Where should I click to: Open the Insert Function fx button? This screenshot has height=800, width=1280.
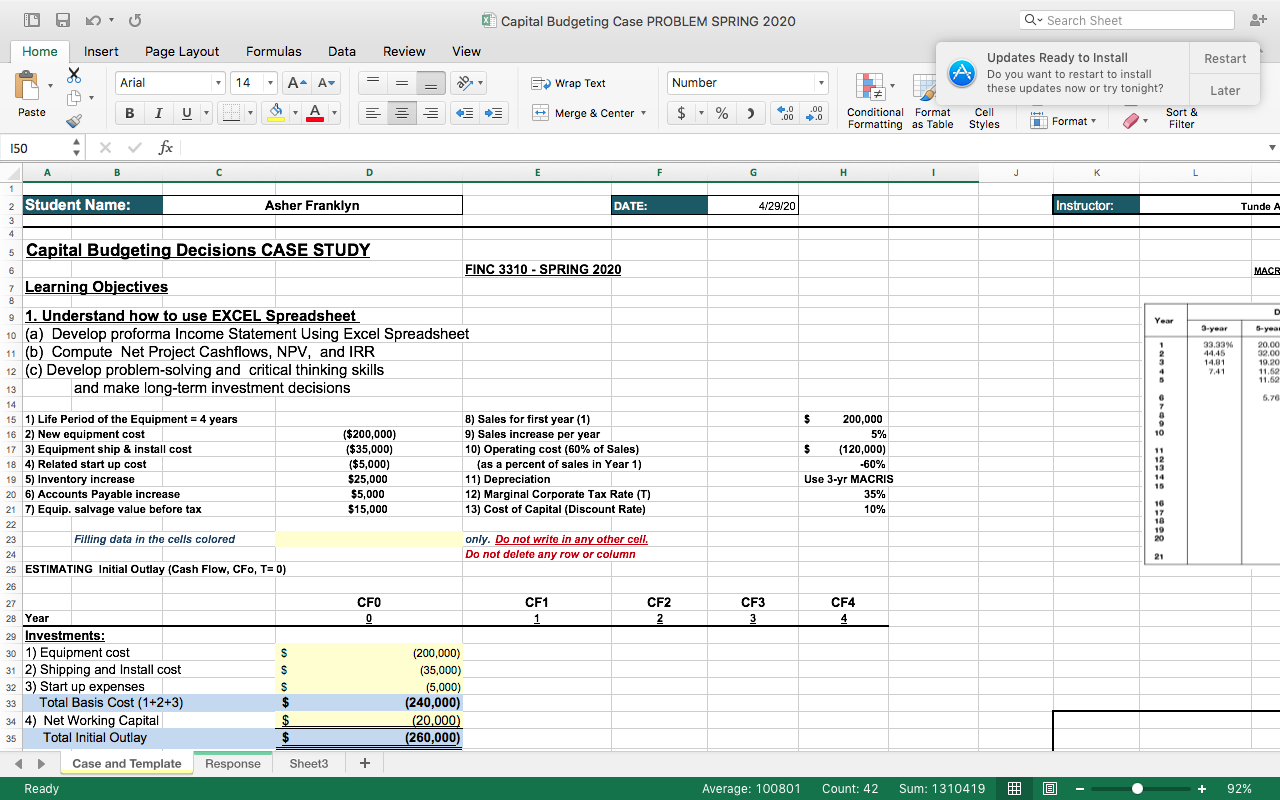tap(166, 147)
